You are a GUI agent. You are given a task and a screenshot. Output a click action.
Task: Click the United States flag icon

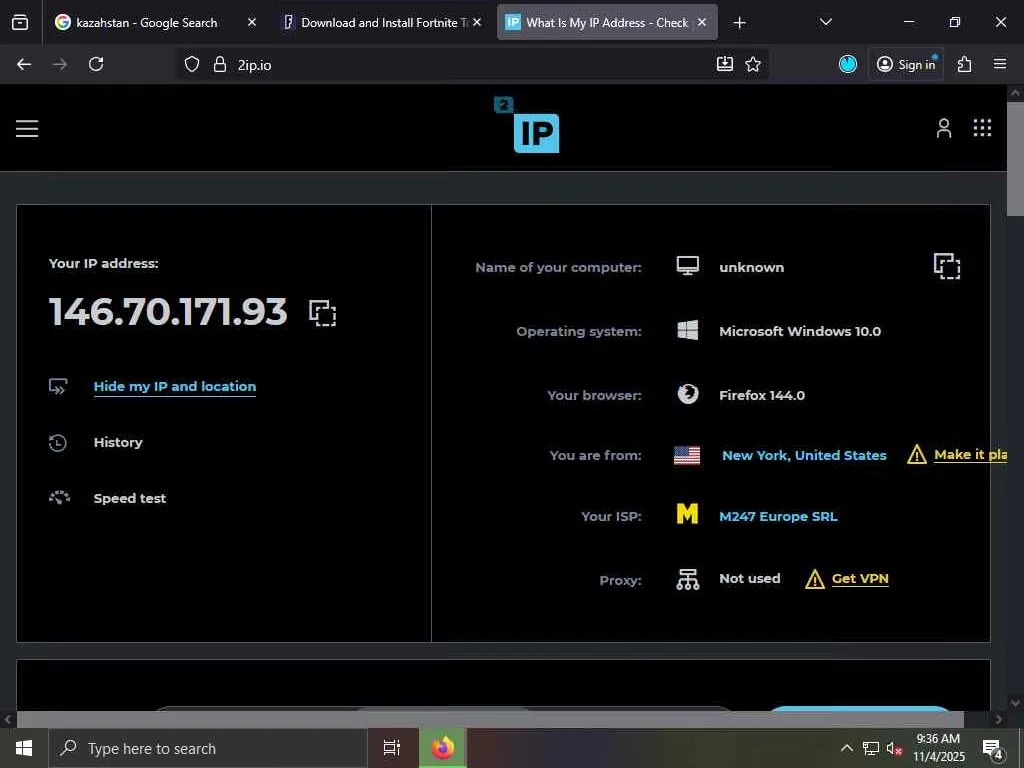pos(687,455)
